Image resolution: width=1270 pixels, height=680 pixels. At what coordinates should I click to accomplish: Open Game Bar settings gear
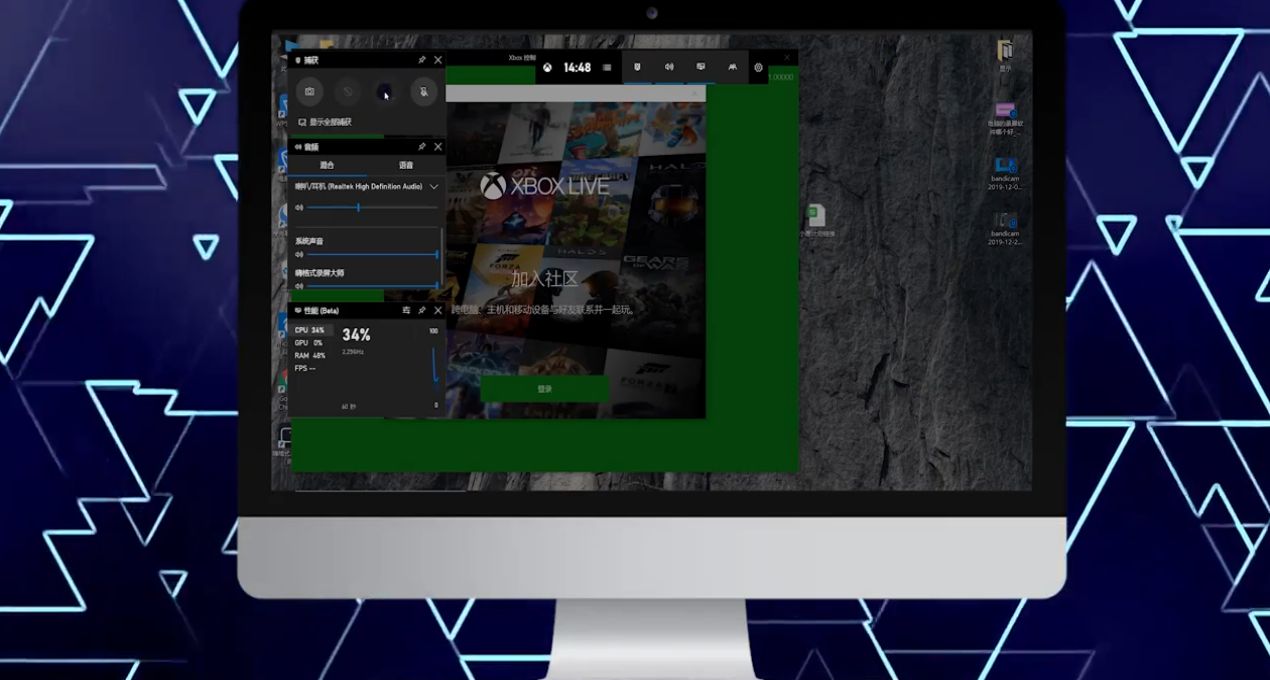pos(759,67)
